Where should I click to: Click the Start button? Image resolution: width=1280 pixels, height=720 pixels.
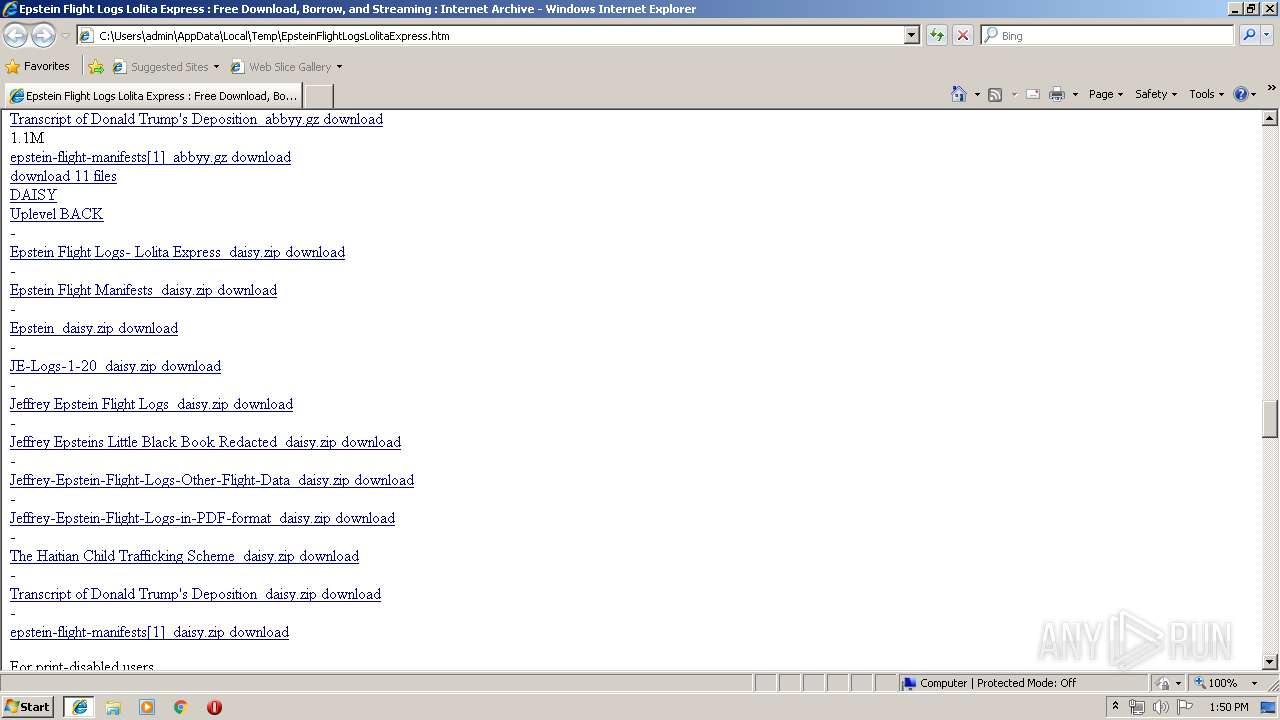(28, 707)
